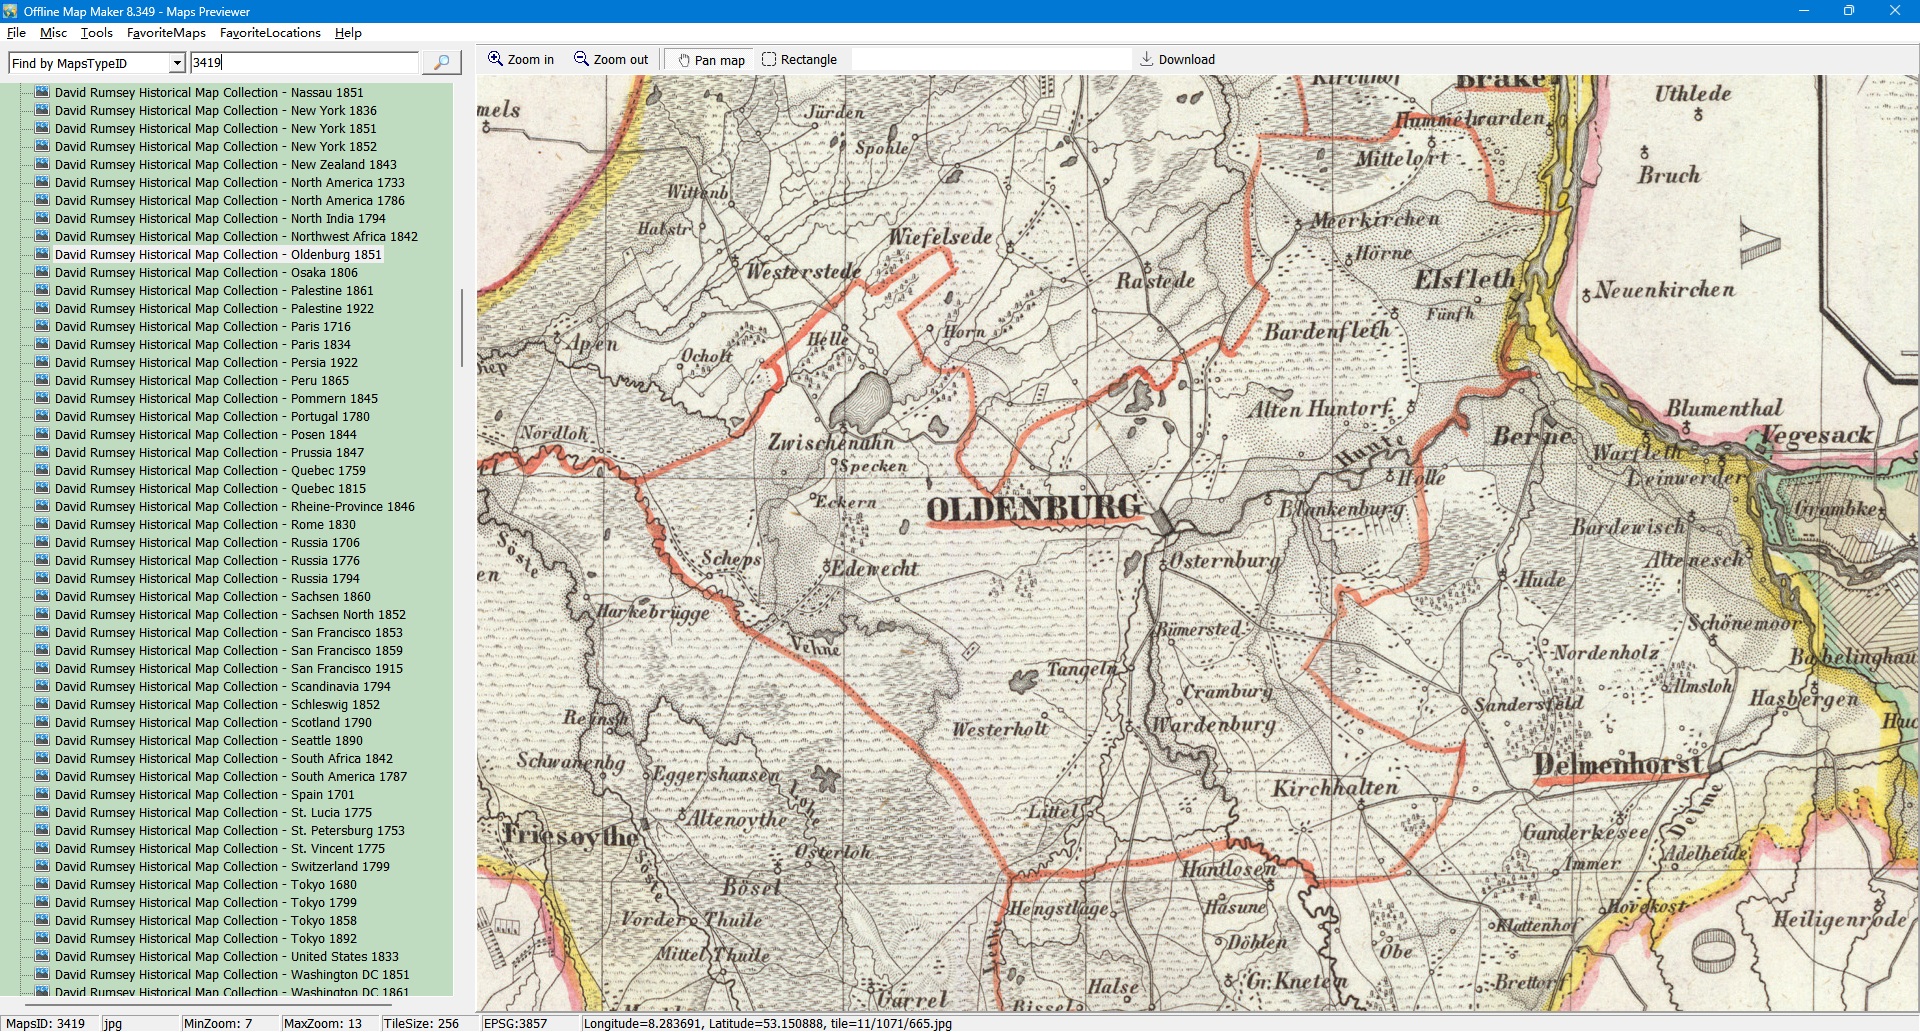Activate the Pan map hand tool
The image size is (1920, 1032).
coord(711,60)
